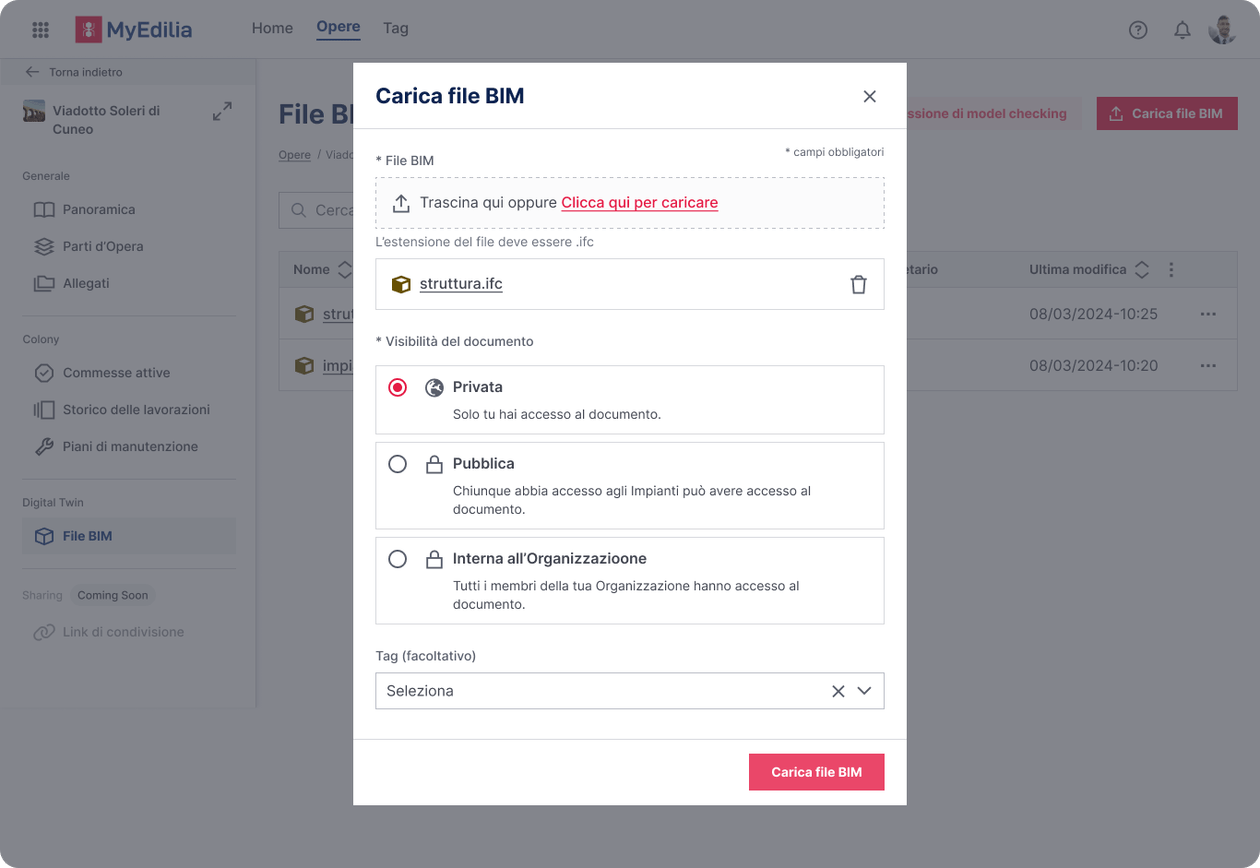The height and width of the screenshot is (868, 1260).
Task: Open column options via the three-dot icon
Action: click(x=1170, y=269)
